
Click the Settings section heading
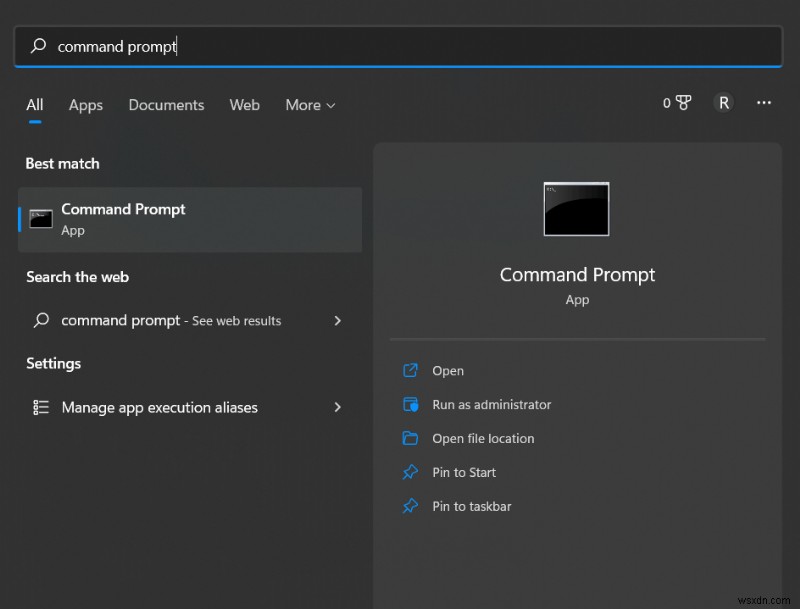click(x=54, y=363)
